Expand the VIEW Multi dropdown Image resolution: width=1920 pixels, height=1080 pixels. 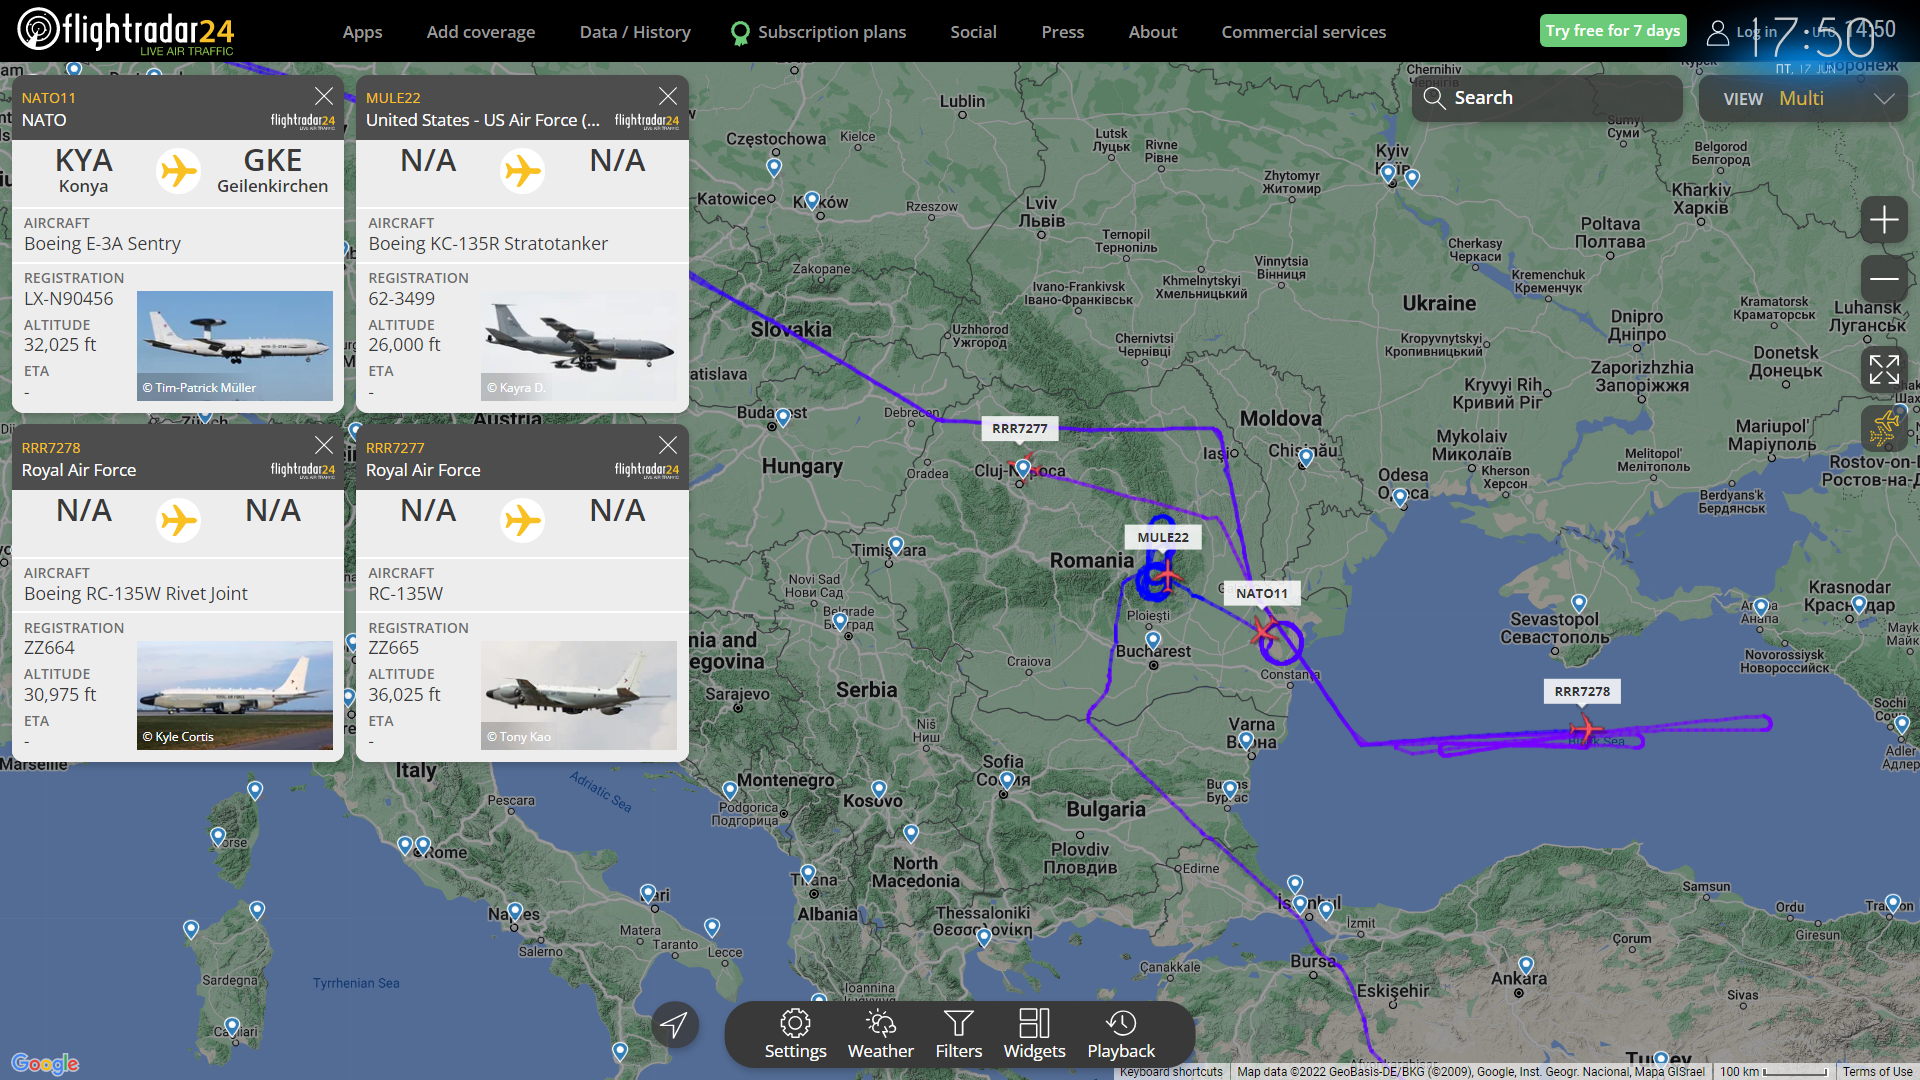click(1803, 98)
